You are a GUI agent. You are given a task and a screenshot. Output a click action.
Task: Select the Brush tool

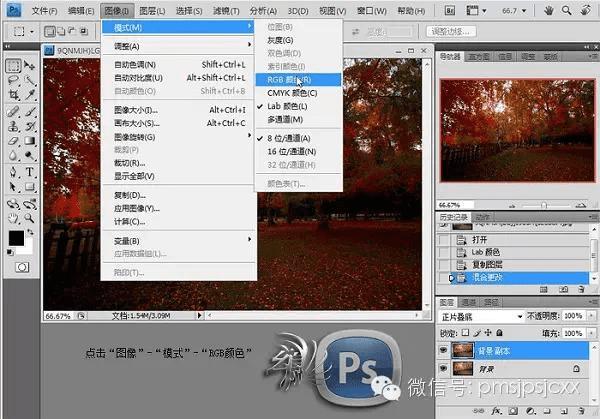click(29, 111)
